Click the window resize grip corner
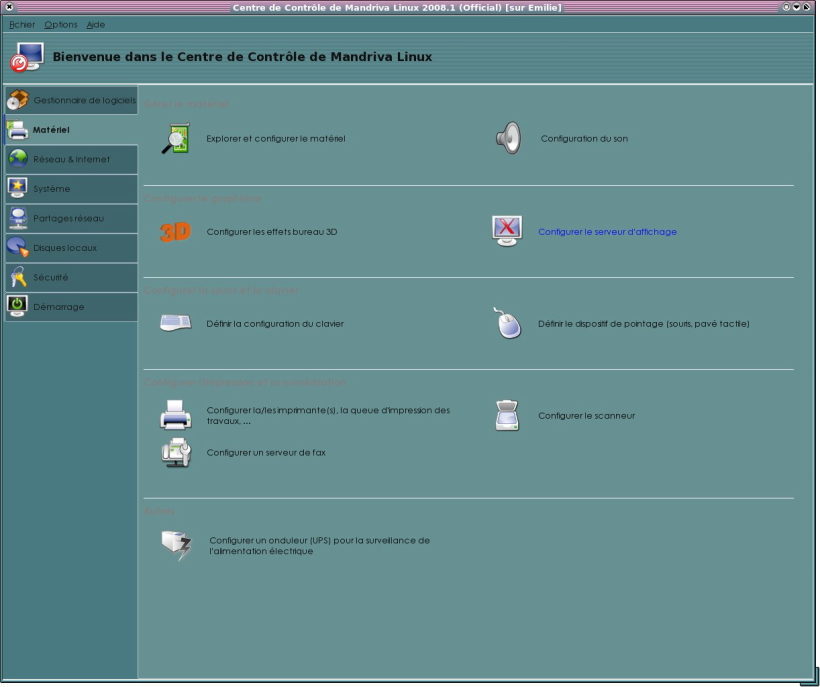The width and height of the screenshot is (820, 687). click(810, 675)
